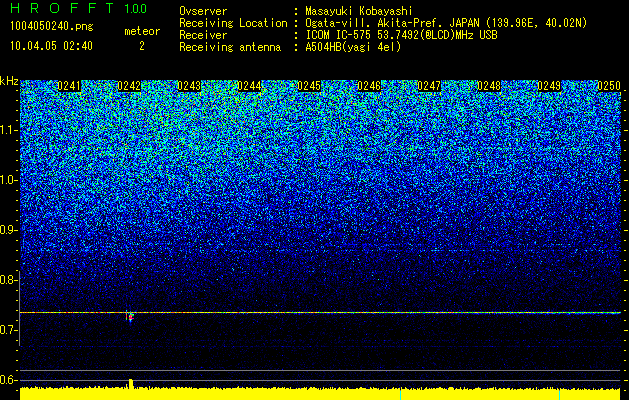The width and height of the screenshot is (629, 400).
Task: Click time marker 0241
Action: (x=69, y=86)
